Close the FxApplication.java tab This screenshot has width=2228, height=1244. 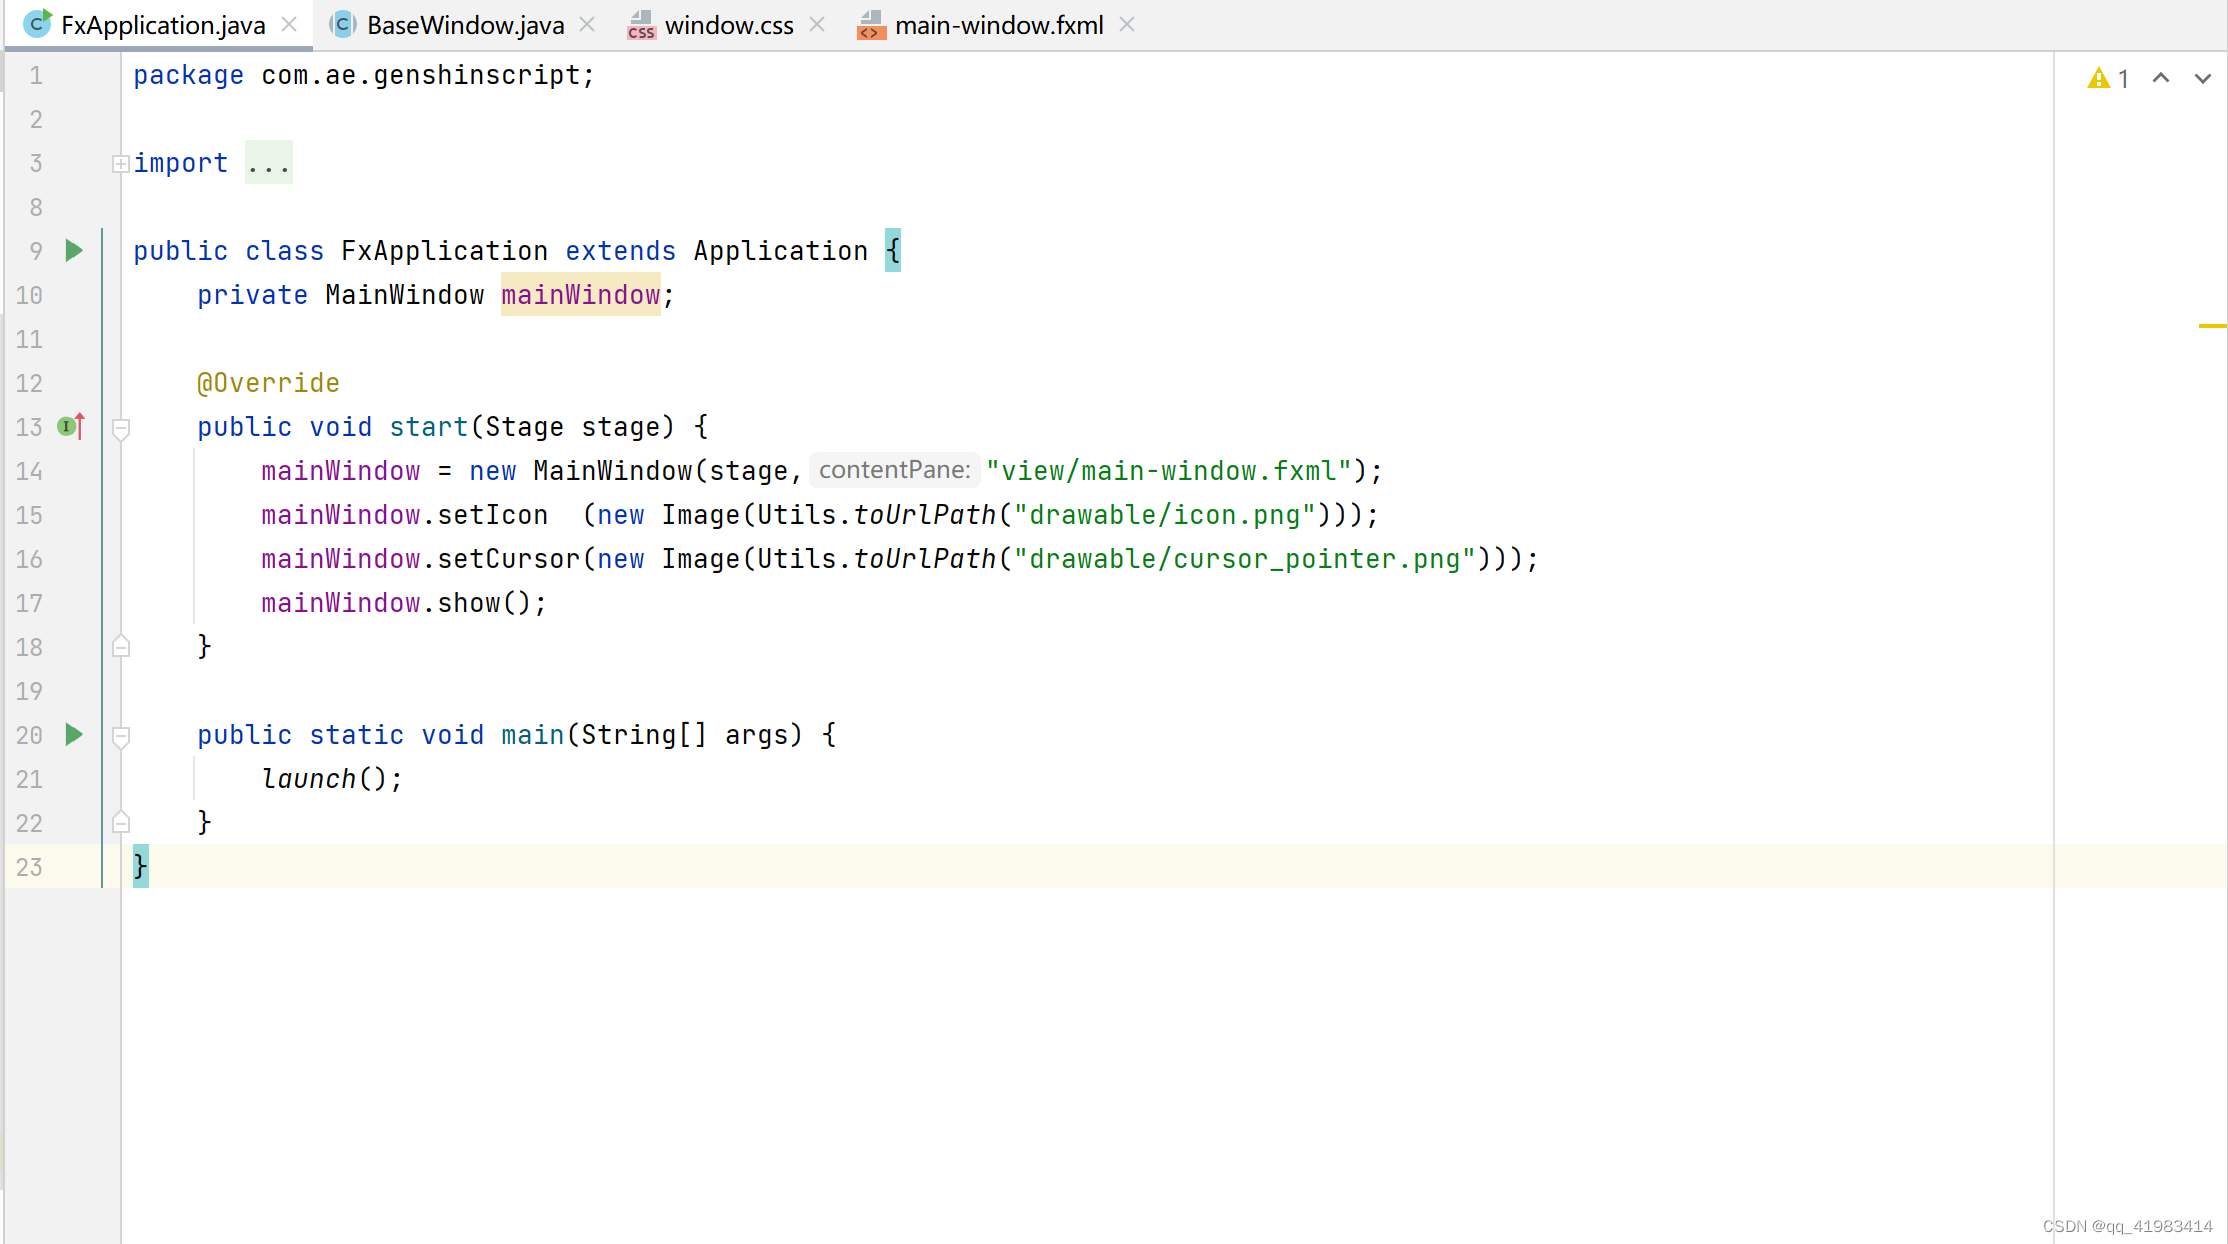289,24
